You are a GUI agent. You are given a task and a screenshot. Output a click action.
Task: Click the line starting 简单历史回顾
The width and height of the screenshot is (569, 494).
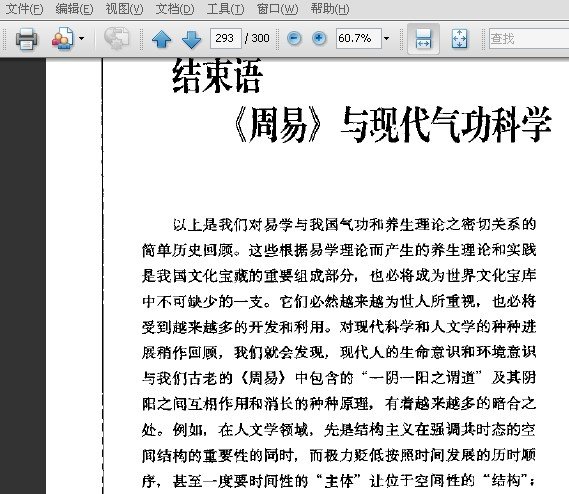[x=339, y=250]
